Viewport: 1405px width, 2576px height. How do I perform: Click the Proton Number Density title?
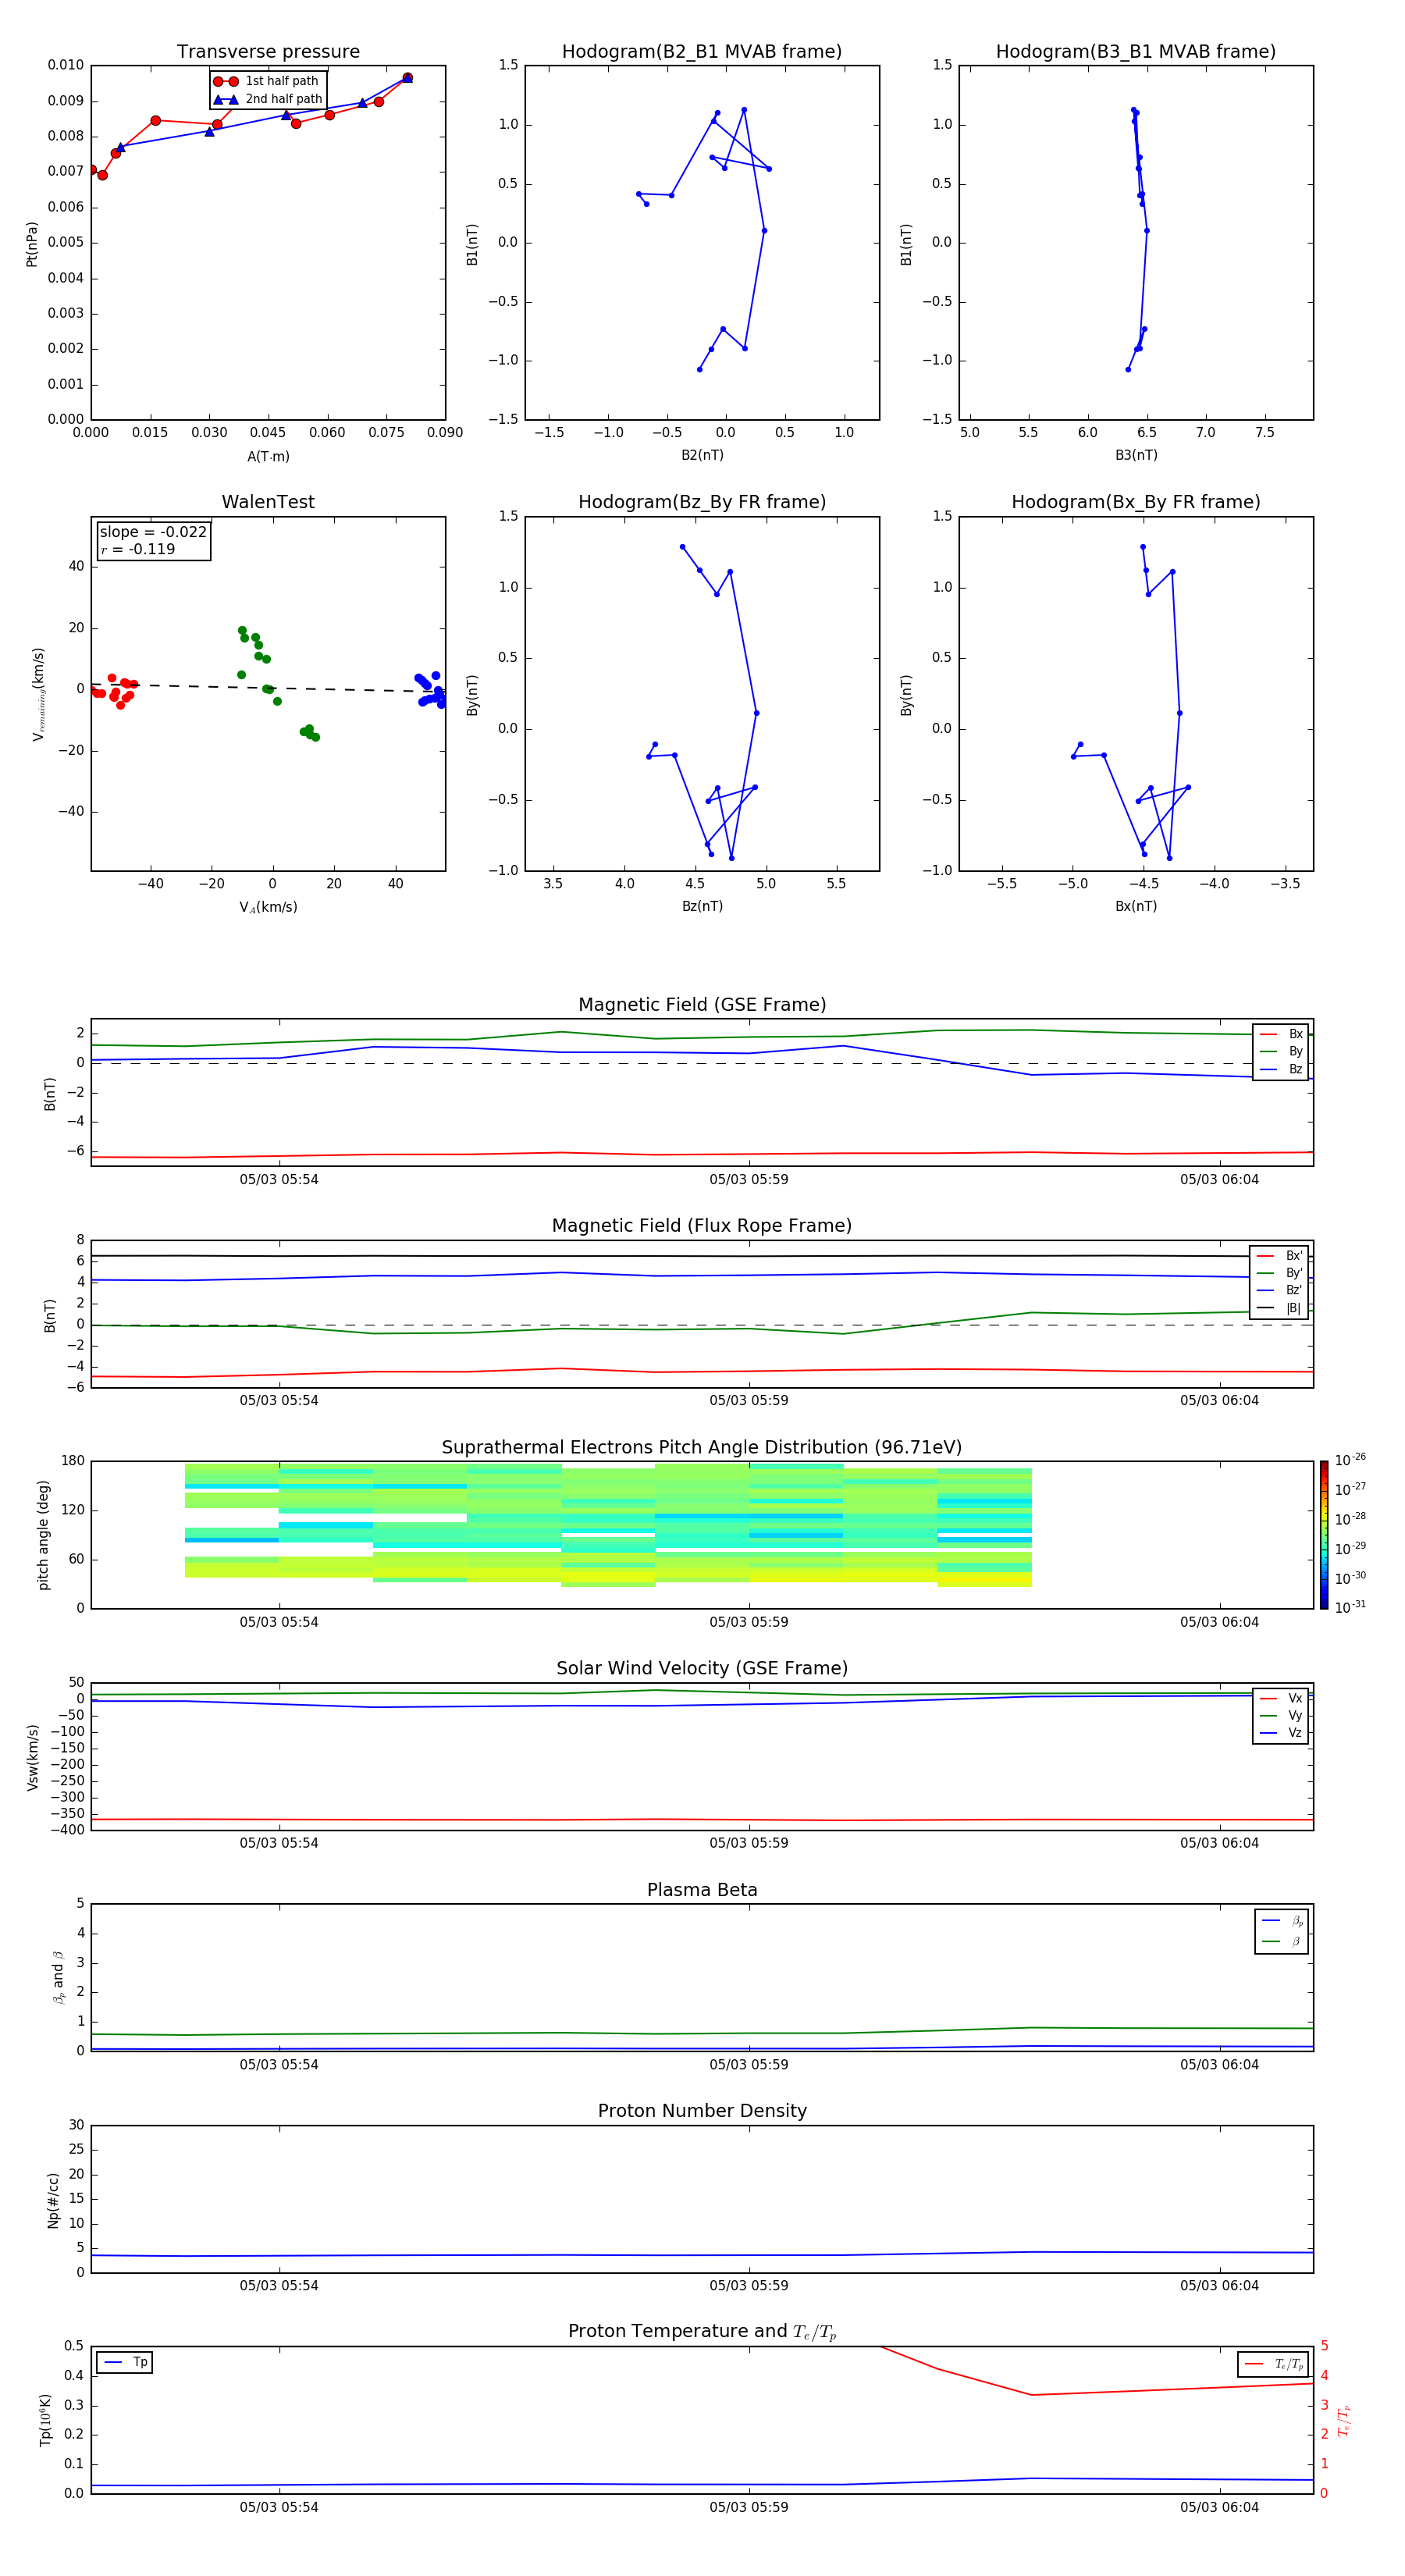pyautogui.click(x=702, y=2110)
